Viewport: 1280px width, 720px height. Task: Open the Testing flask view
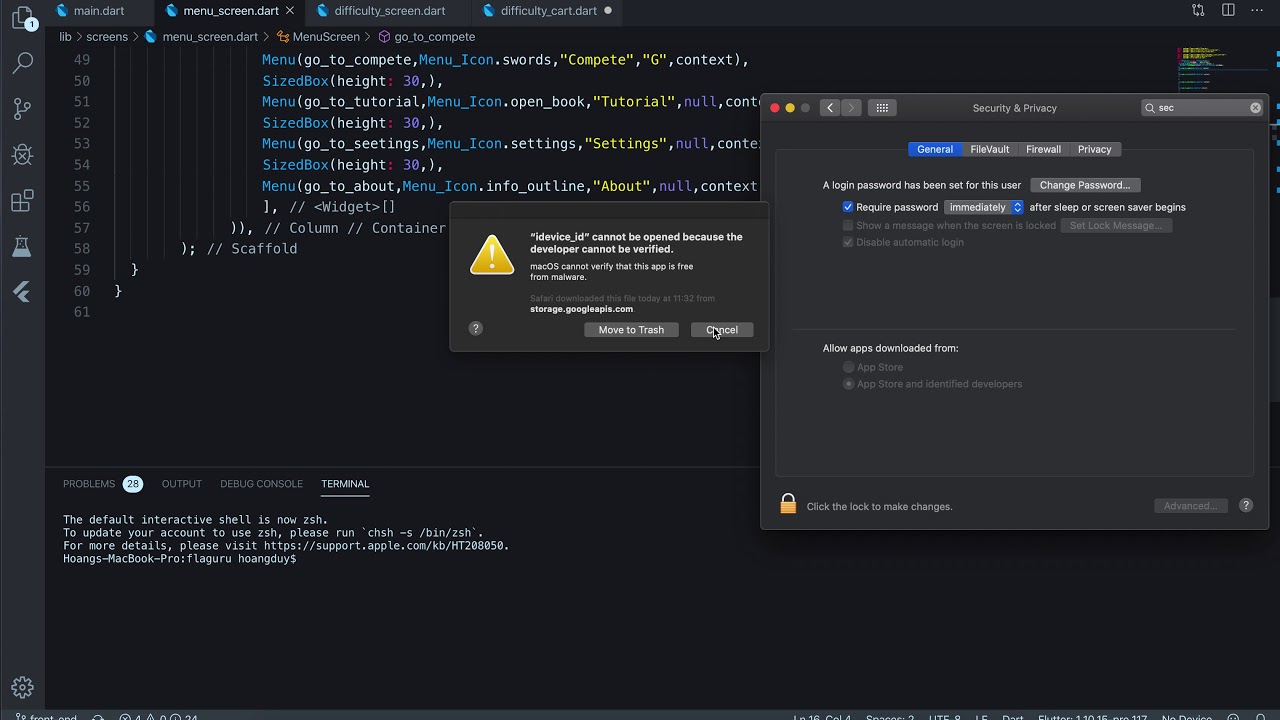tap(22, 246)
